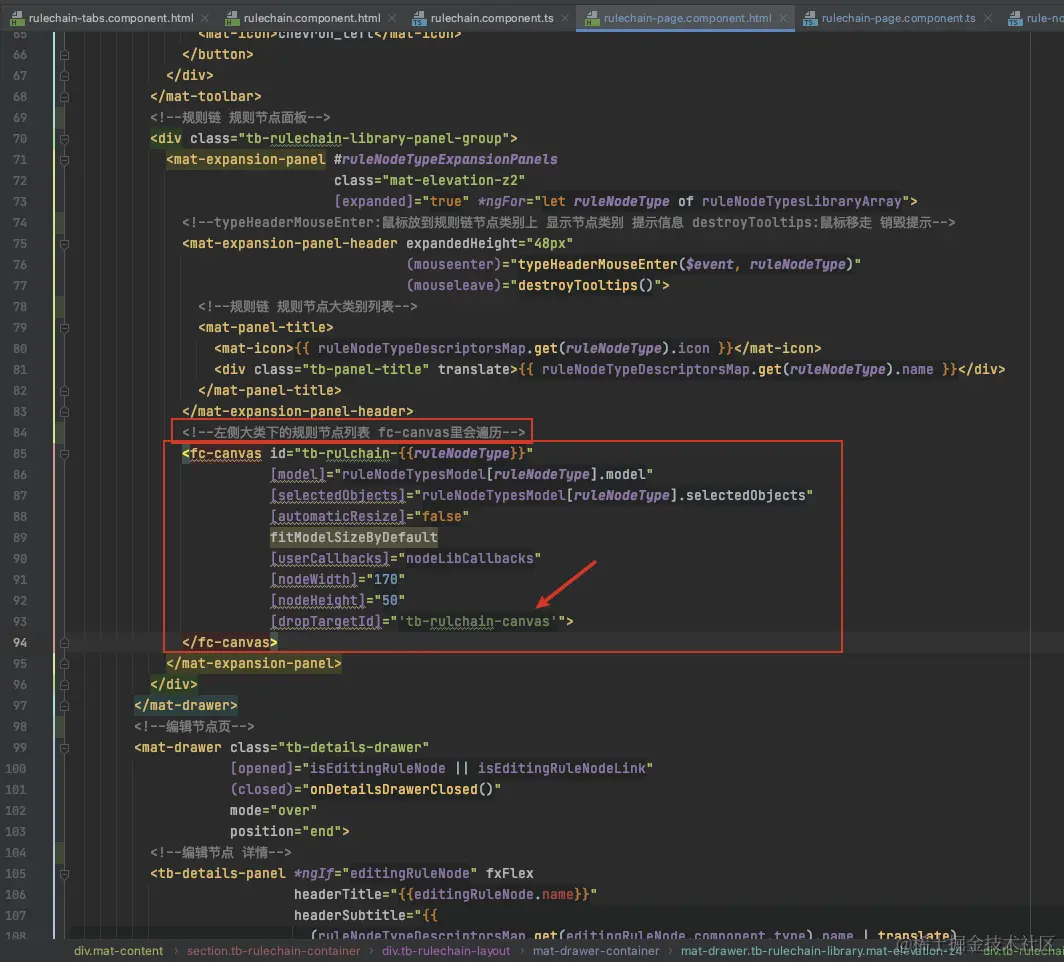The image size is (1064, 962).
Task: Click HTML file icon on rulechain-page.component.html tab
Action: pos(592,18)
